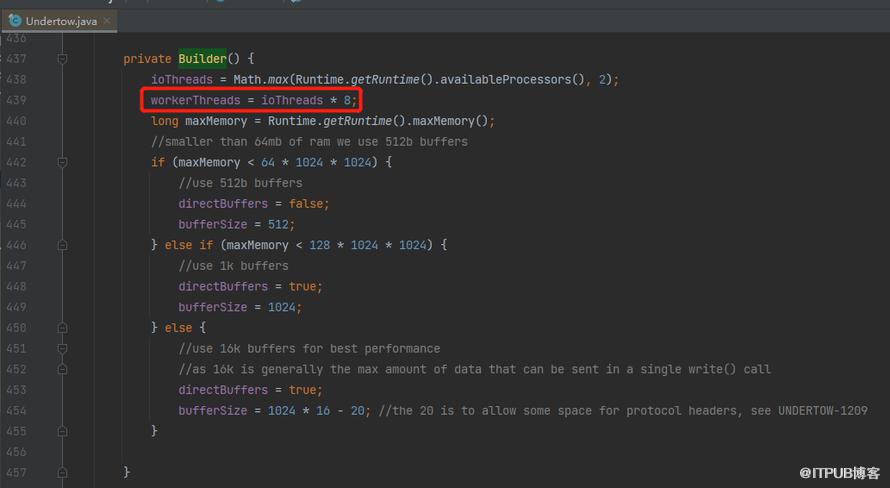
Task: Collapse the Builder() method at line 437
Action: [62, 59]
